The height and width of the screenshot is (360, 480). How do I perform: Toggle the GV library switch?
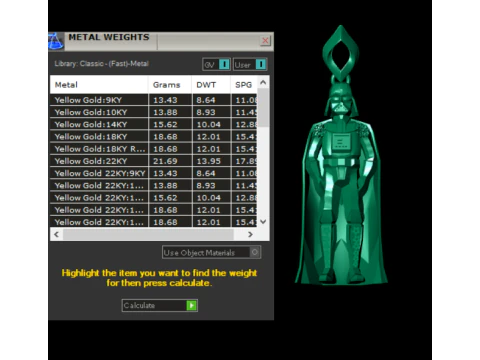216,64
